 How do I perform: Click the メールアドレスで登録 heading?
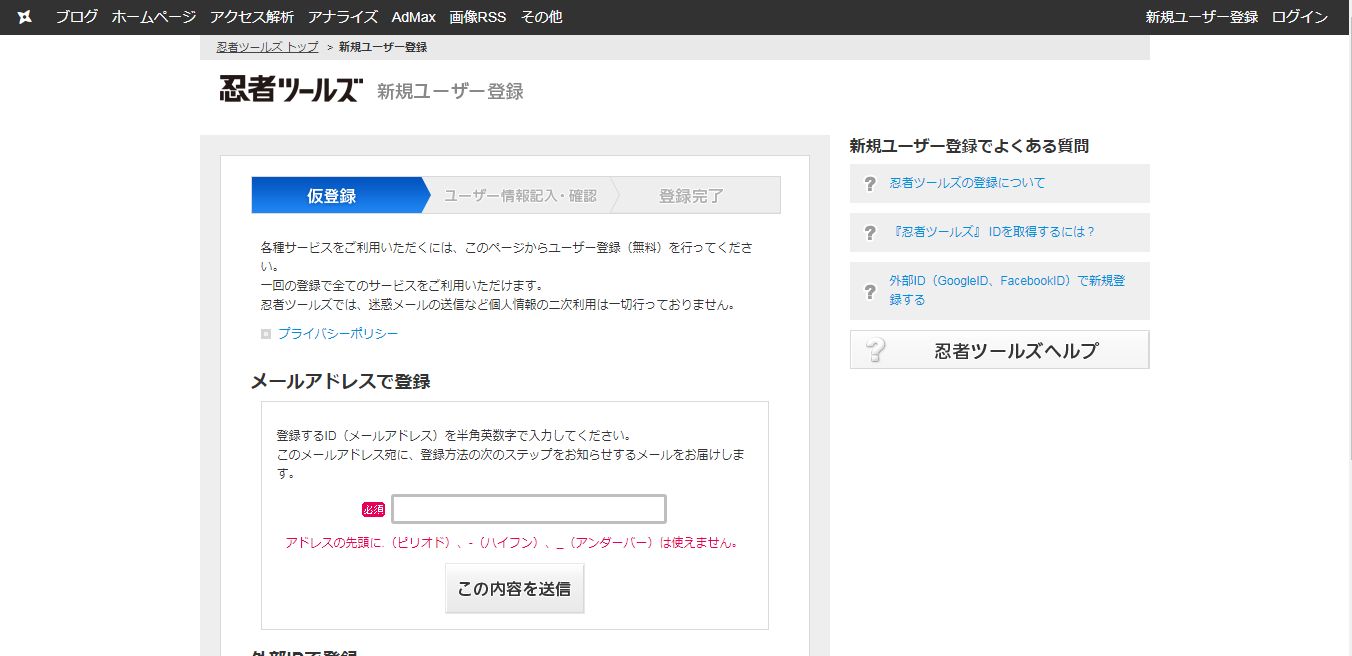[340, 381]
